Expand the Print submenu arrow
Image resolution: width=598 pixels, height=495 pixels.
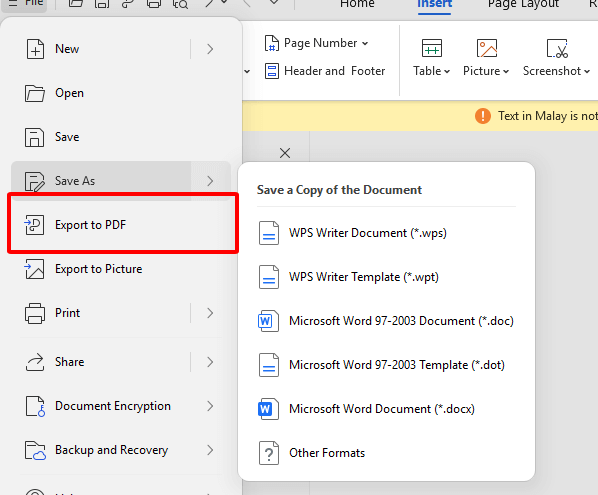pos(210,313)
